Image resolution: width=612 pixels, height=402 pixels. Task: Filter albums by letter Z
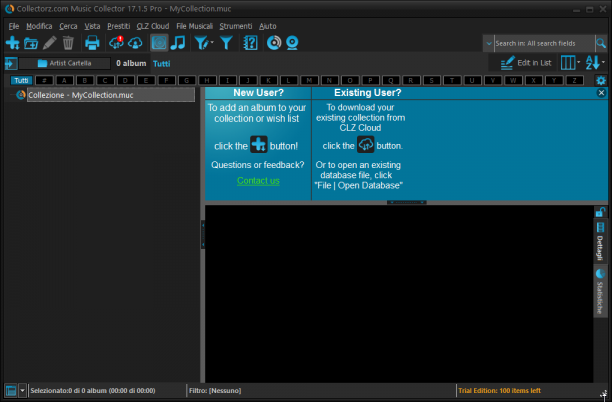click(x=574, y=80)
